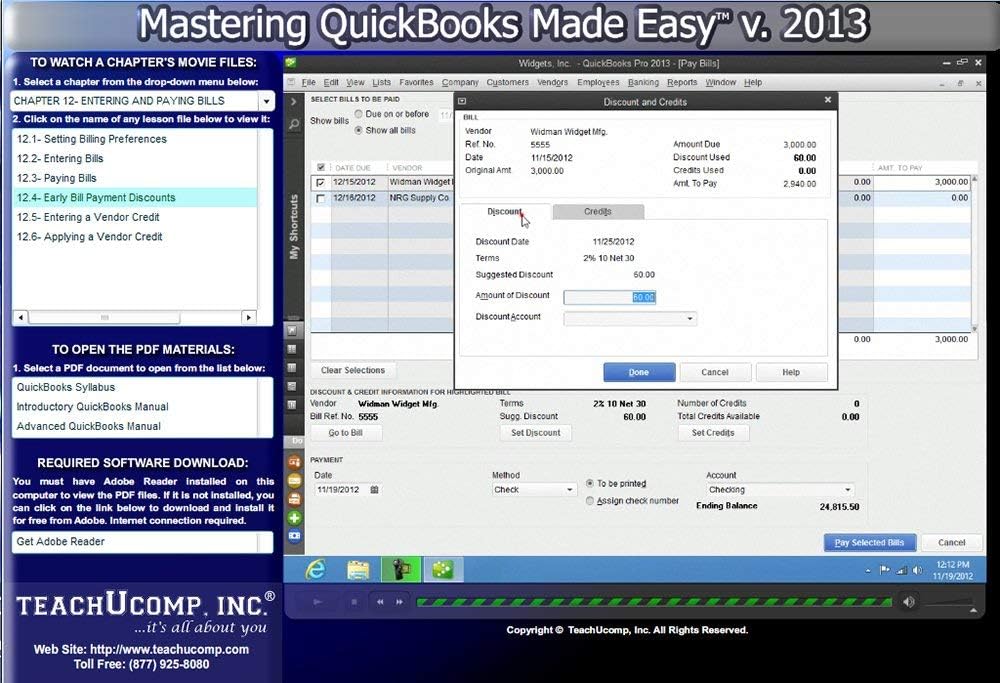Click the video player volume slider
1000x683 pixels.
click(x=950, y=604)
